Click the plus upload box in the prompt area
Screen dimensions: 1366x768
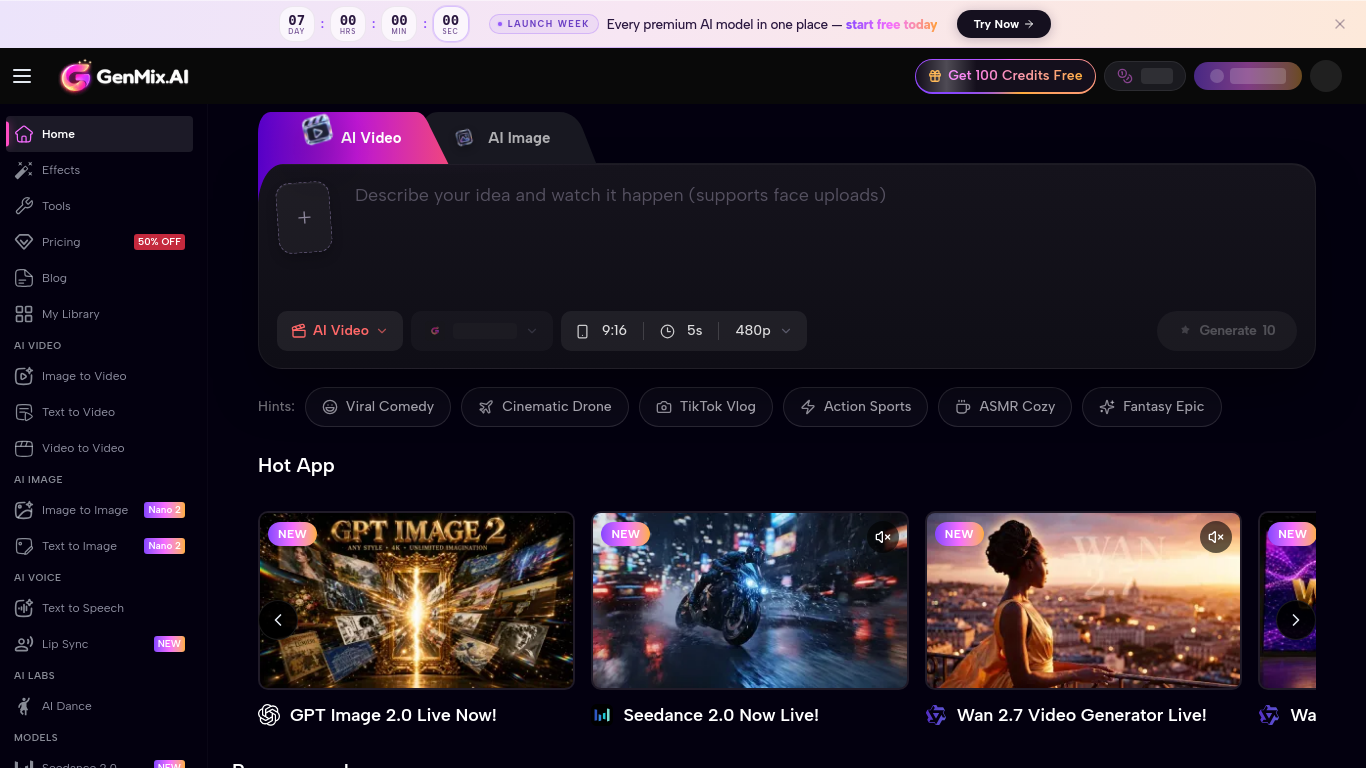coord(304,217)
